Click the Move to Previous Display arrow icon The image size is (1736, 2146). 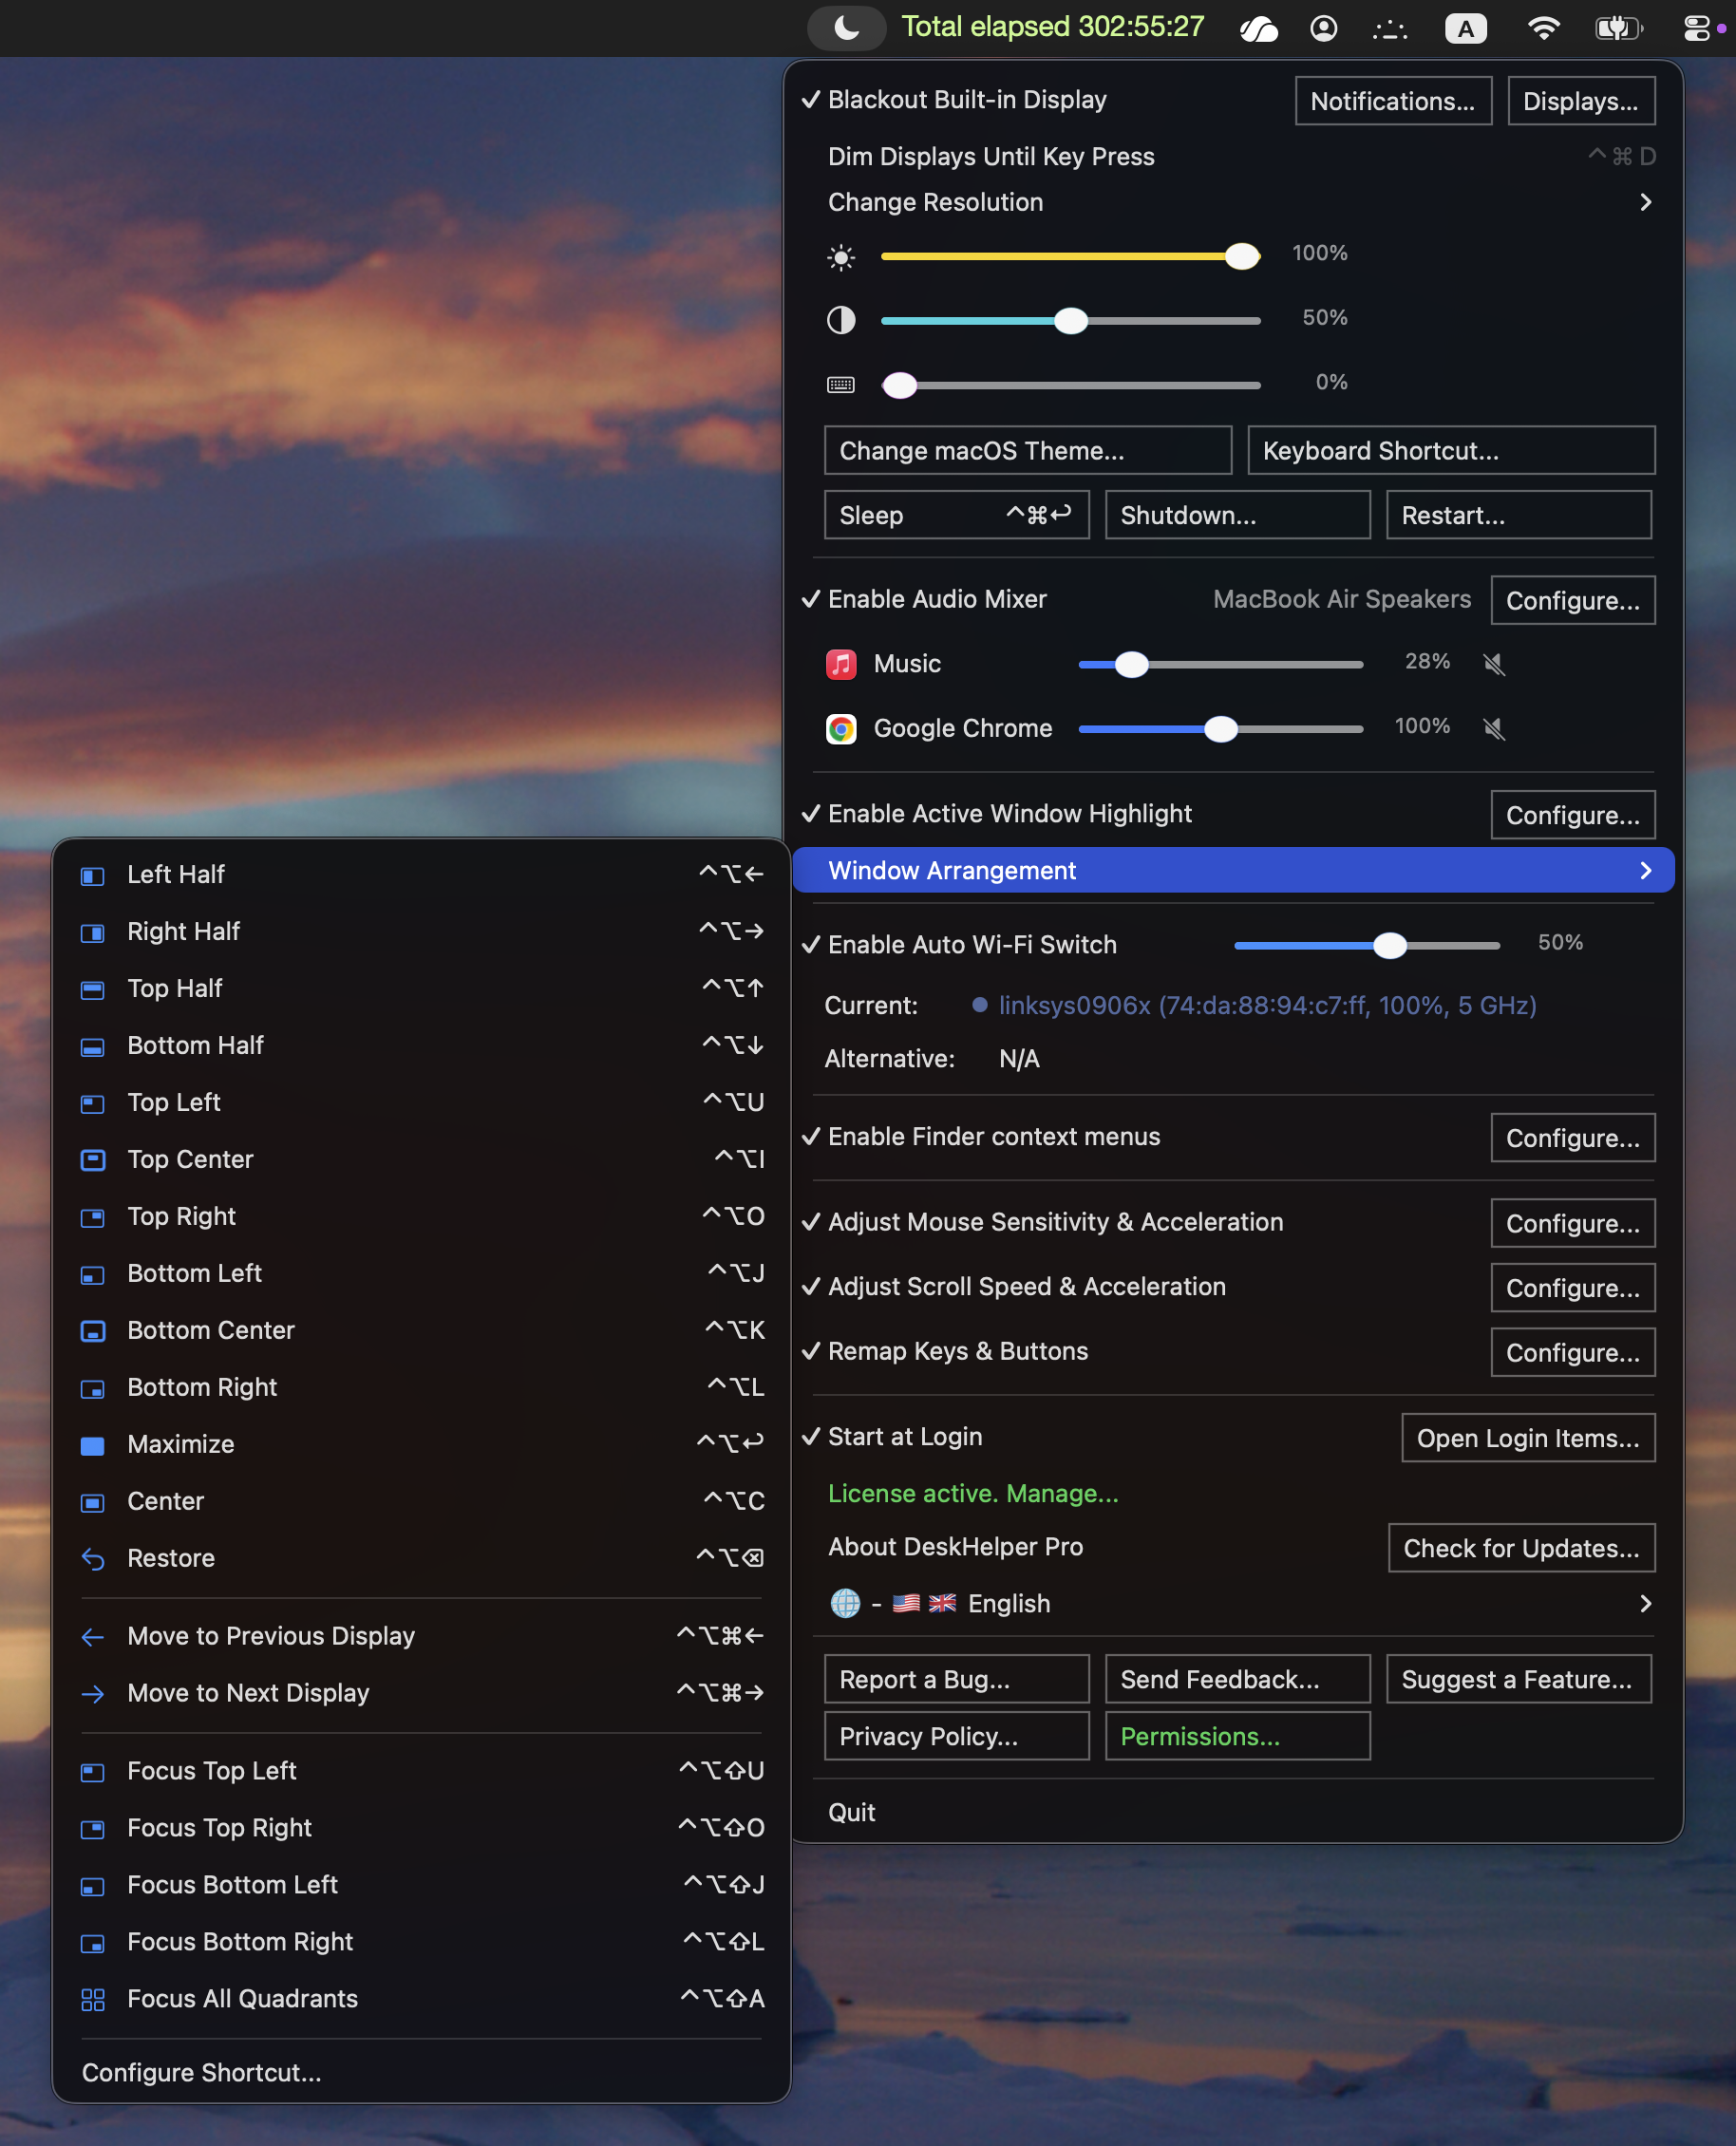(x=92, y=1637)
